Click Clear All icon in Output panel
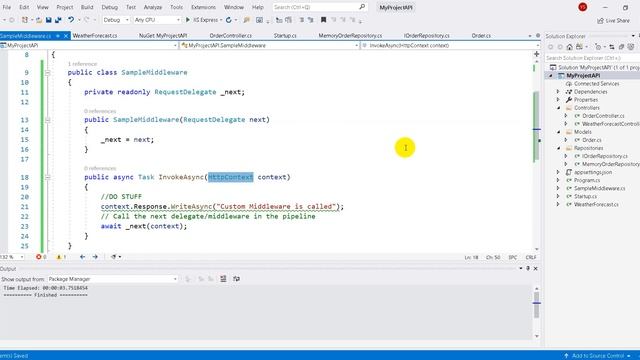Screen dimensions: 640x360 coord(223,279)
